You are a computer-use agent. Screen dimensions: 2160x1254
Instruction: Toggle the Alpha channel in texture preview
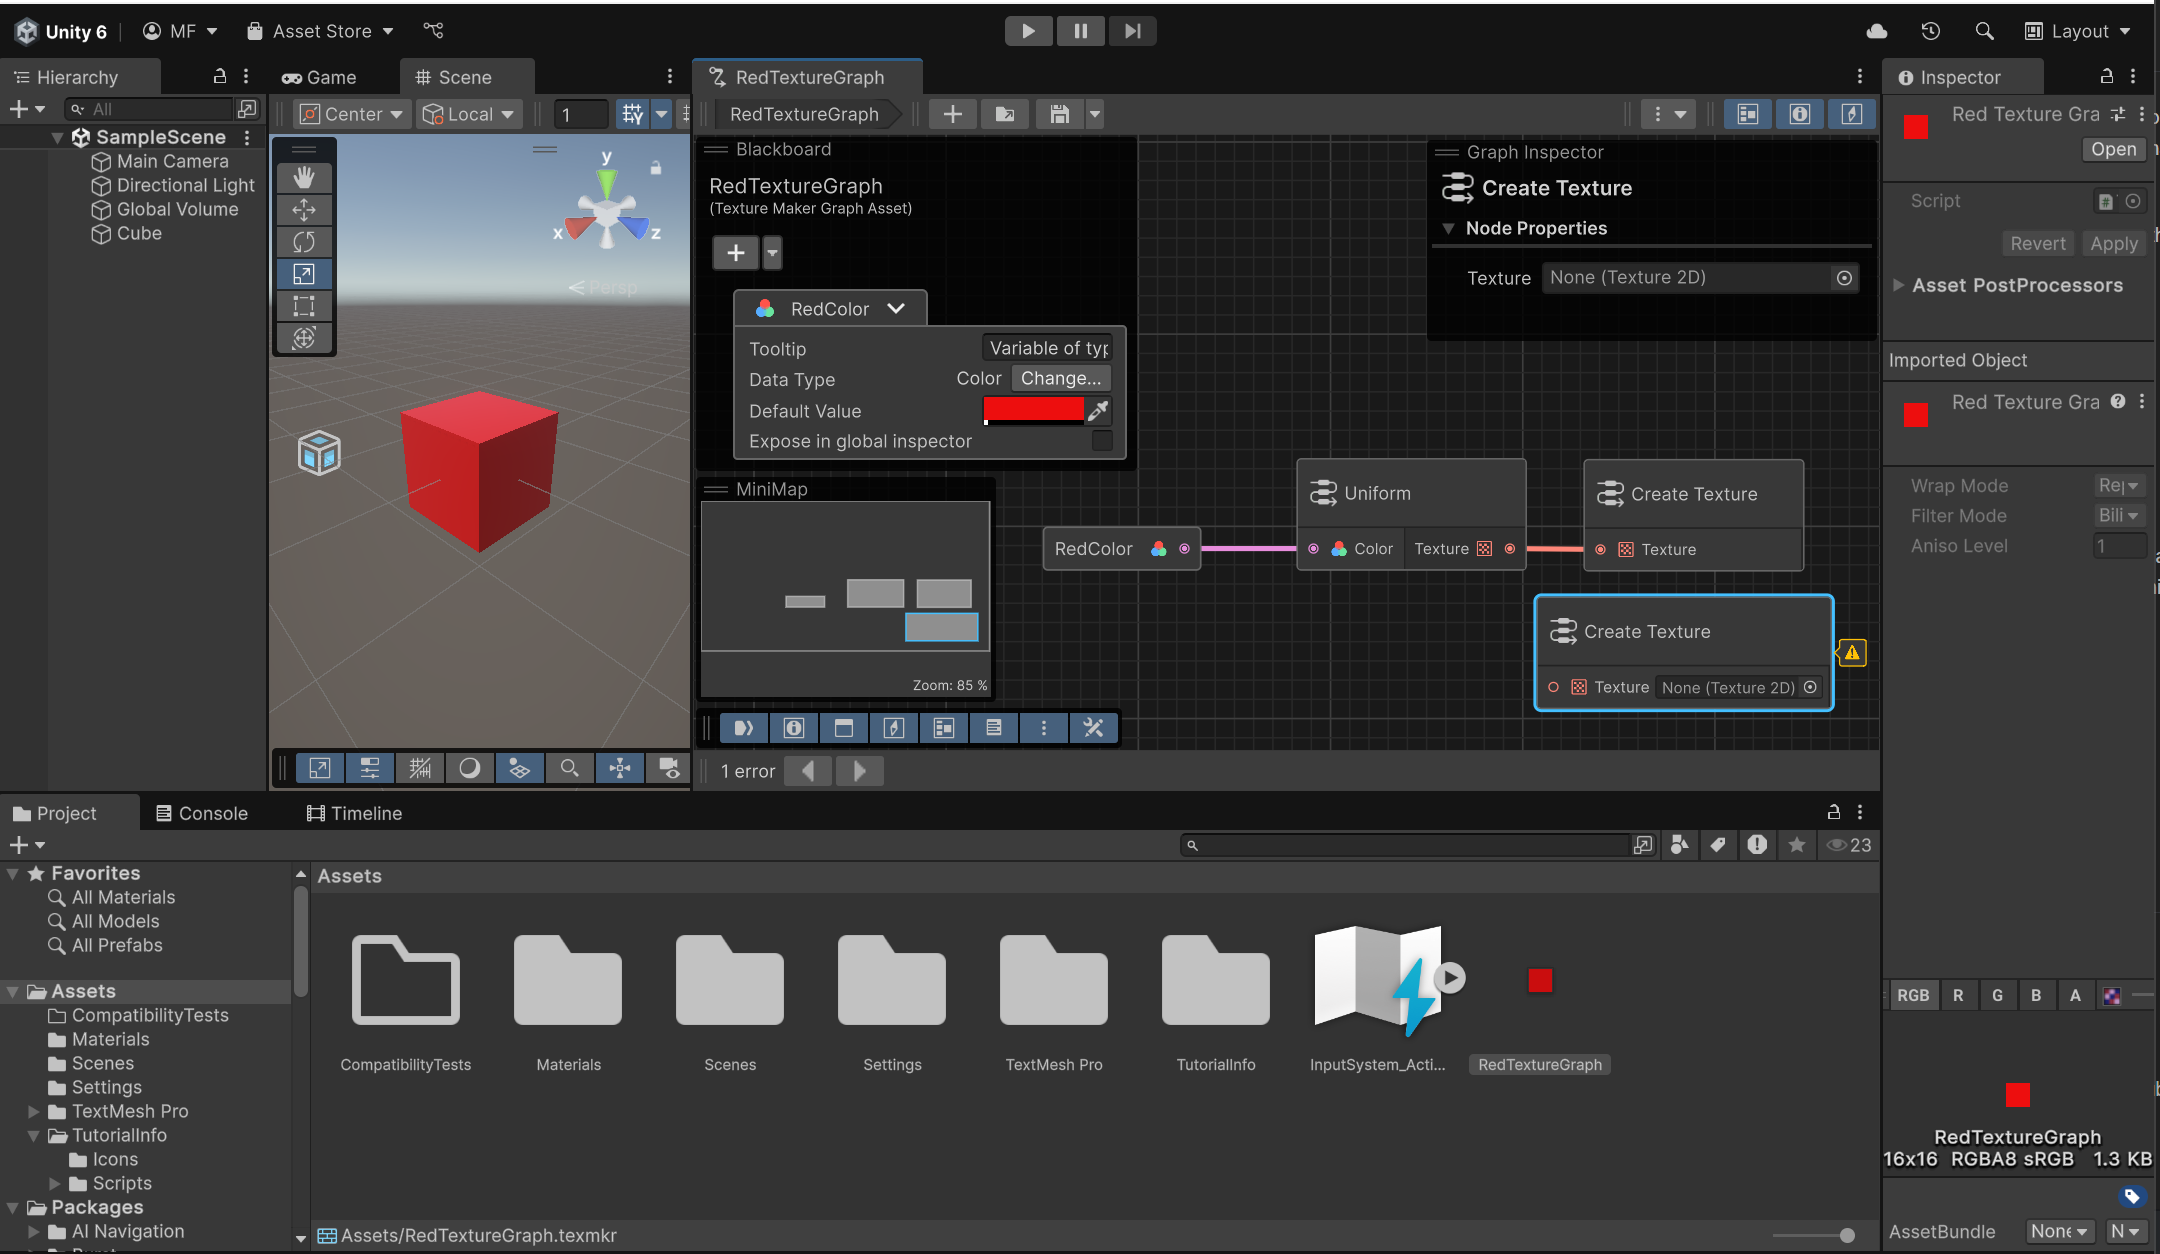[x=2074, y=995]
